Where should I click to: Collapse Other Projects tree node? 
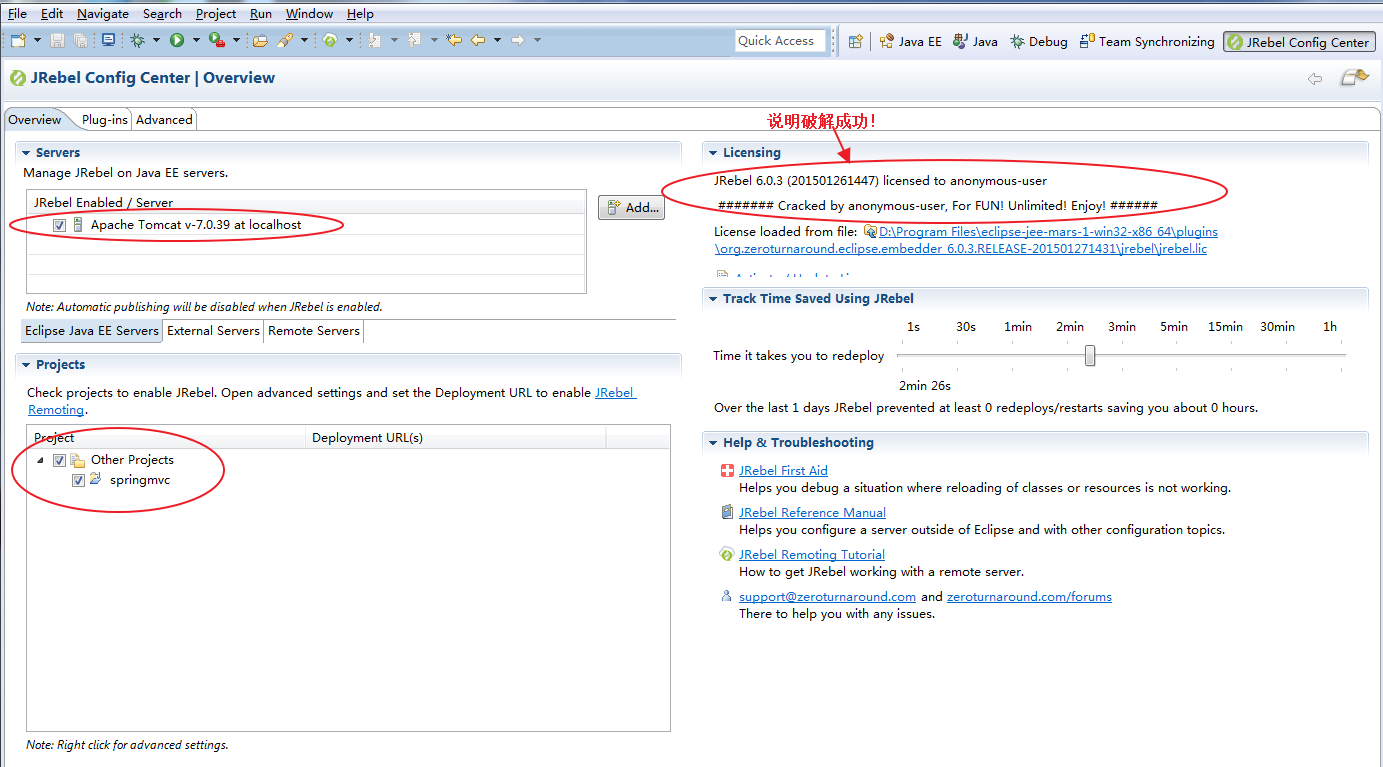(40, 460)
